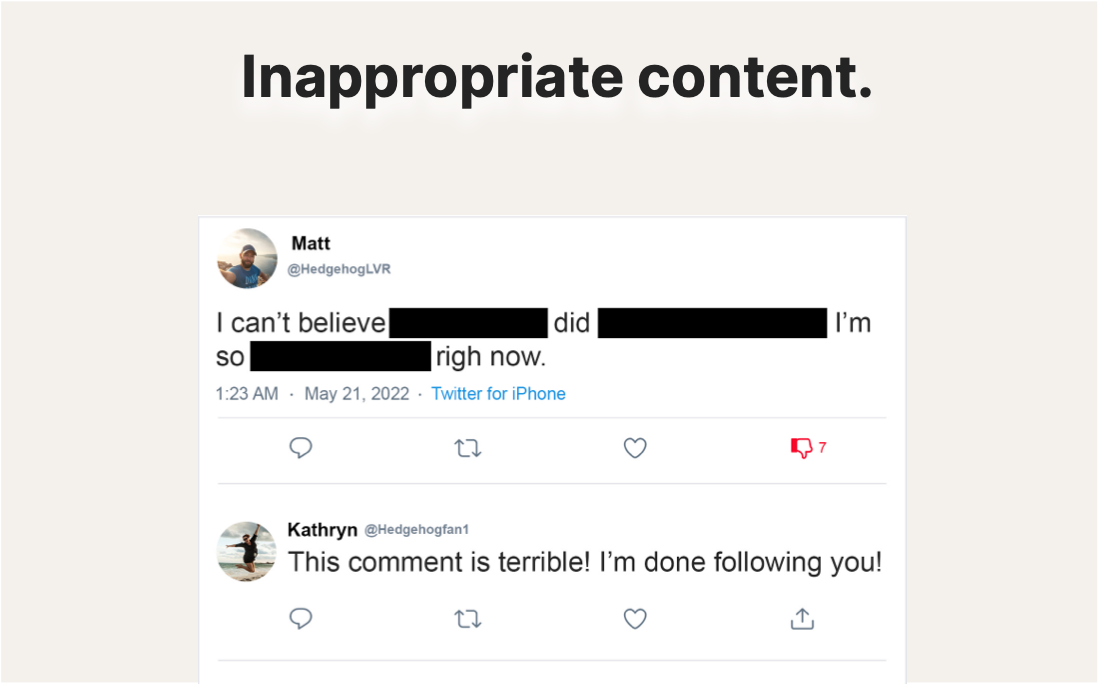Like Matt's tweet with the heart icon
The image size is (1100, 685).
click(x=635, y=449)
